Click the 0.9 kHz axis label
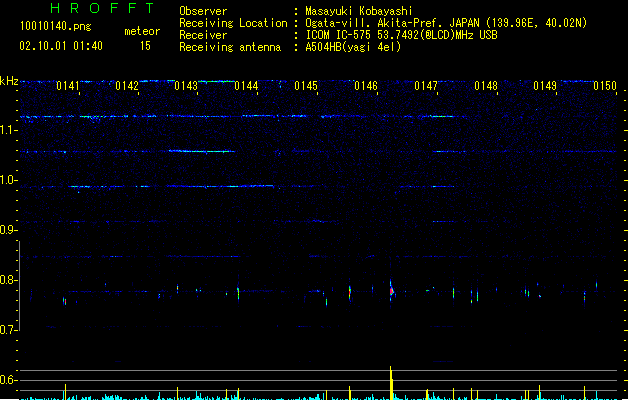The height and width of the screenshot is (400, 629). tap(9, 230)
